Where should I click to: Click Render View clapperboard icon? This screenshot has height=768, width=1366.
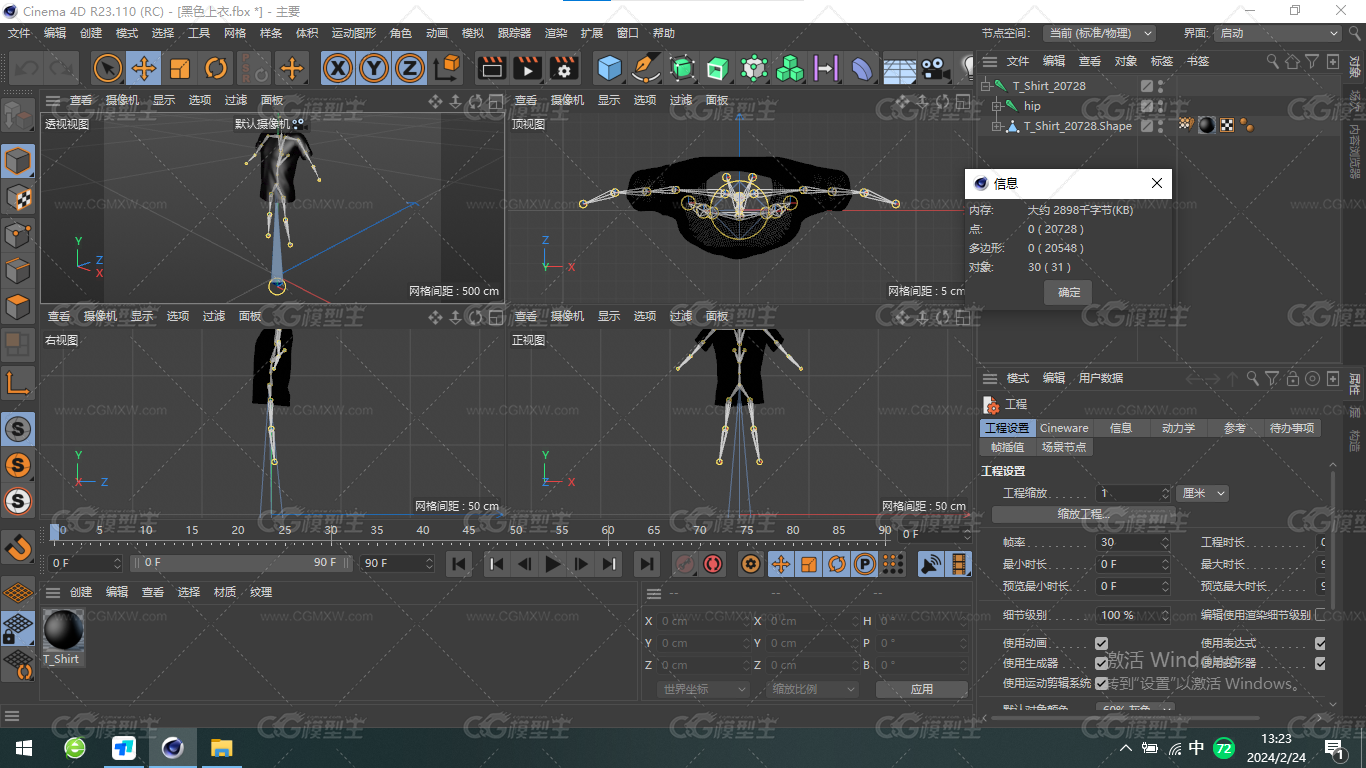coord(491,68)
